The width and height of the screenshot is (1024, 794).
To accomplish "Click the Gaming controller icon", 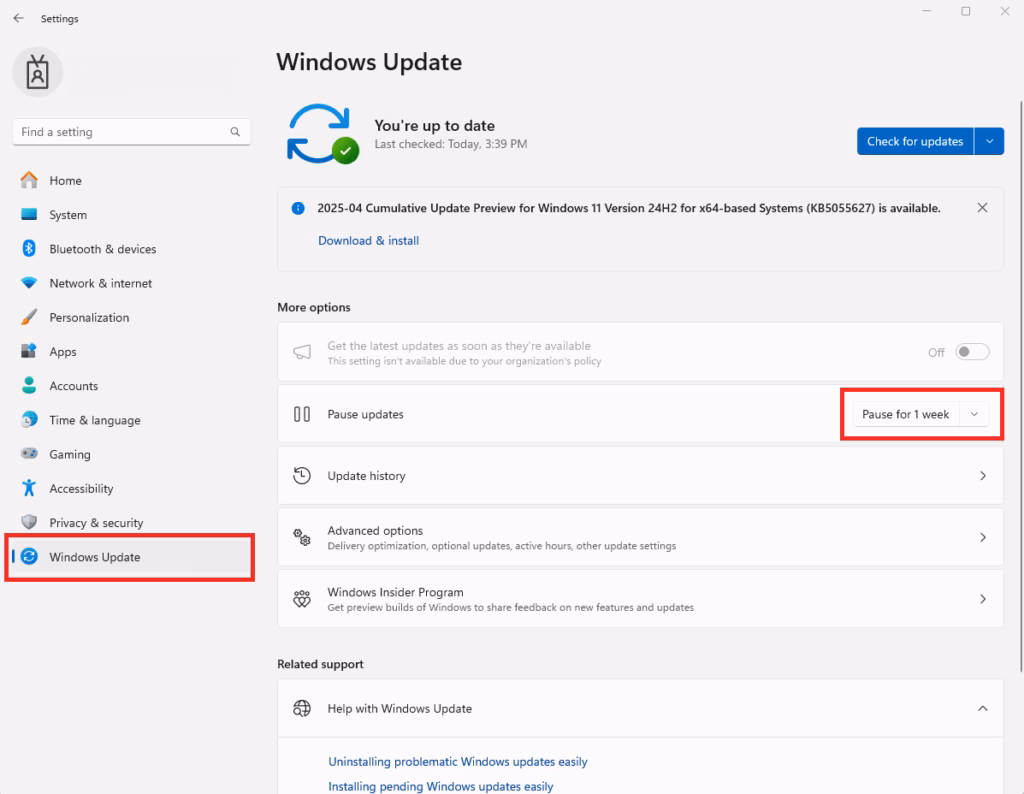I will 29,453.
